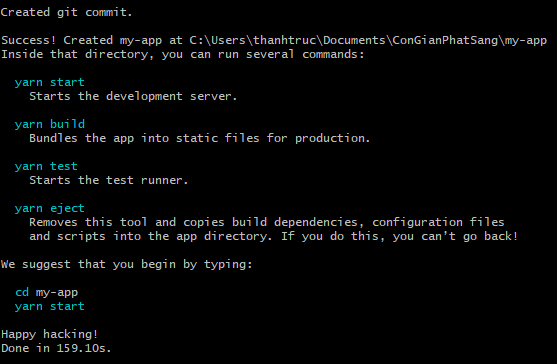This screenshot has height=364, width=557.
Task: Click the 'configuration files' text in eject description
Action: point(438,223)
